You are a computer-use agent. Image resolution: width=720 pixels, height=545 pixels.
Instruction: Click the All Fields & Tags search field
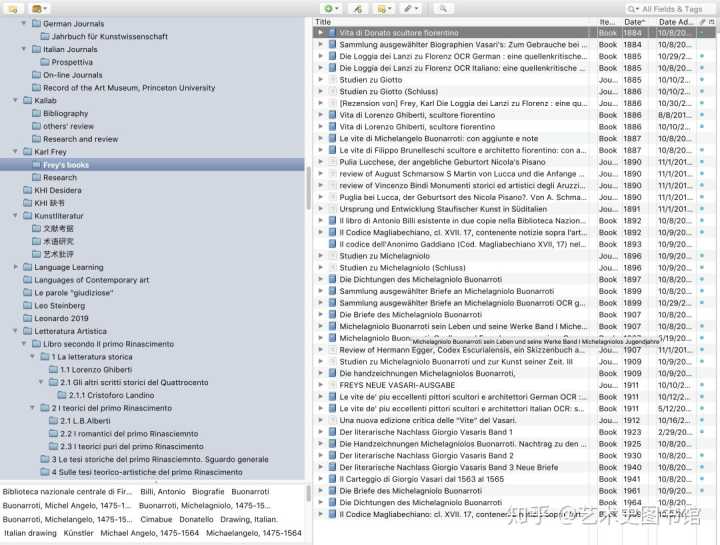pos(670,9)
